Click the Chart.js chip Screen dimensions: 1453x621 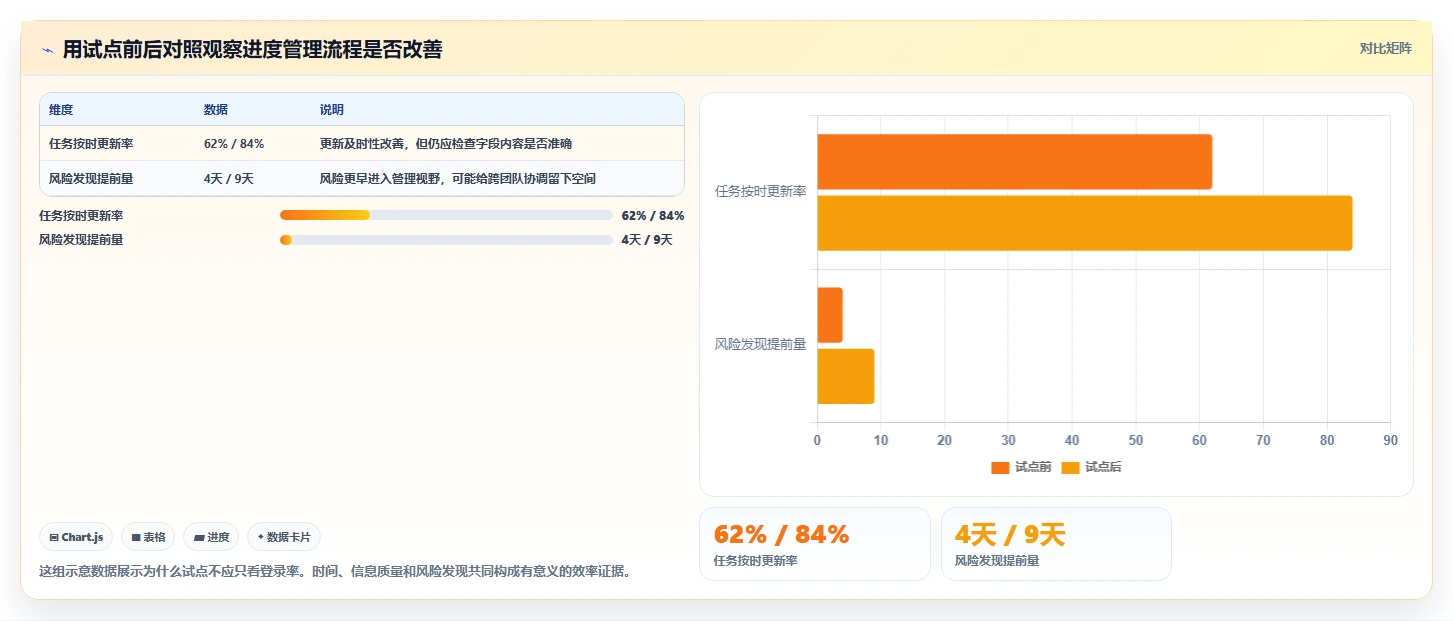point(76,537)
